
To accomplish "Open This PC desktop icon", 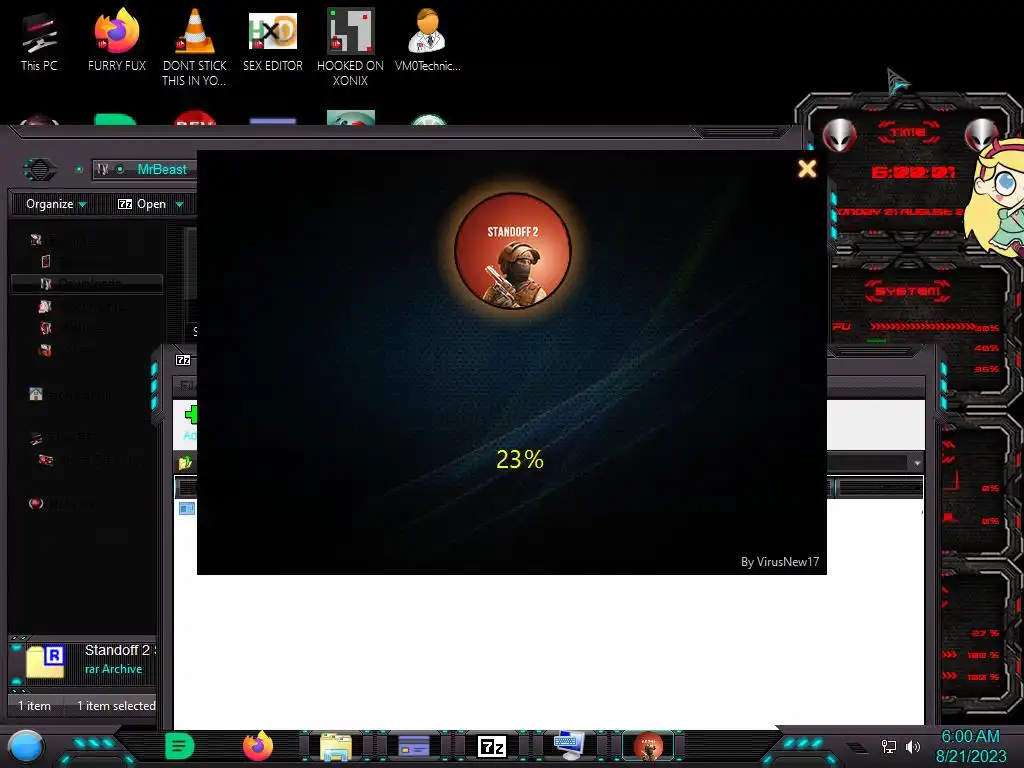I will tap(39, 42).
